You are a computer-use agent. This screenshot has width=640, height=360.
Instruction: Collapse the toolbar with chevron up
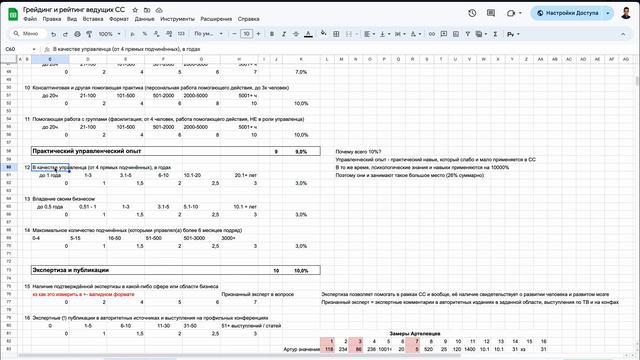pyautogui.click(x=623, y=34)
